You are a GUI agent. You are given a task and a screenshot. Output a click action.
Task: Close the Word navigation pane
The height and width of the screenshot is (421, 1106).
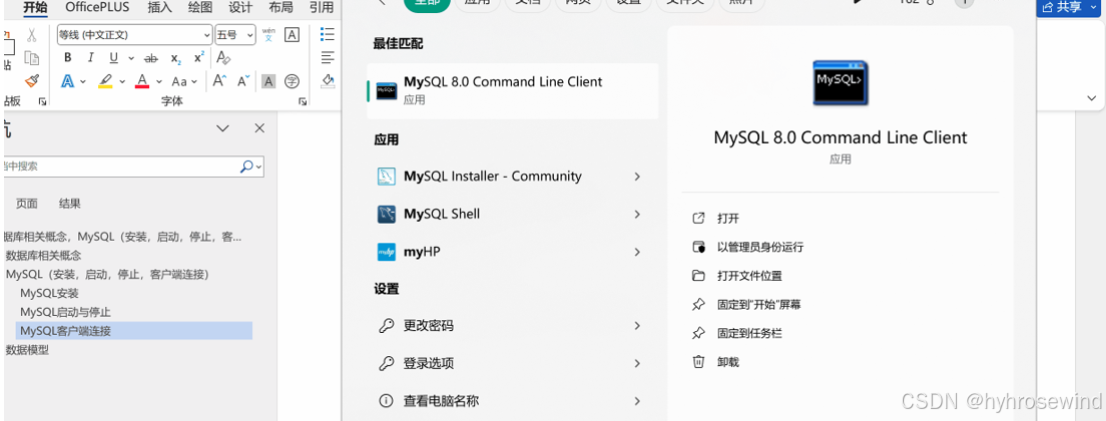(260, 128)
